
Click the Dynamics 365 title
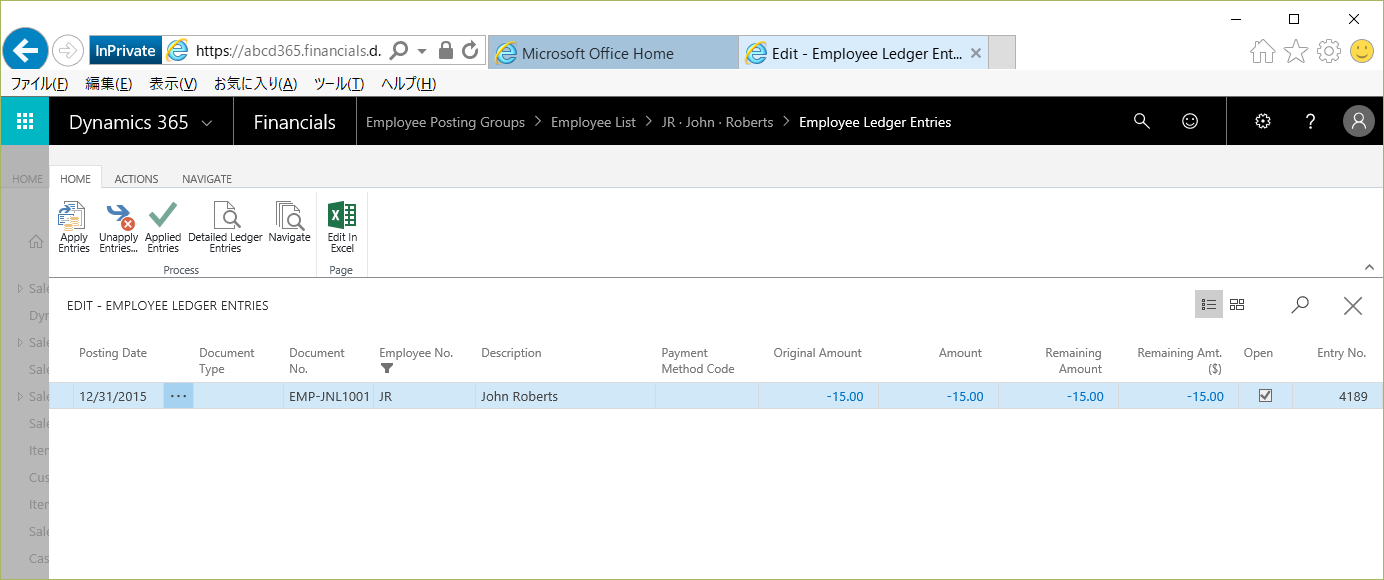[x=128, y=122]
